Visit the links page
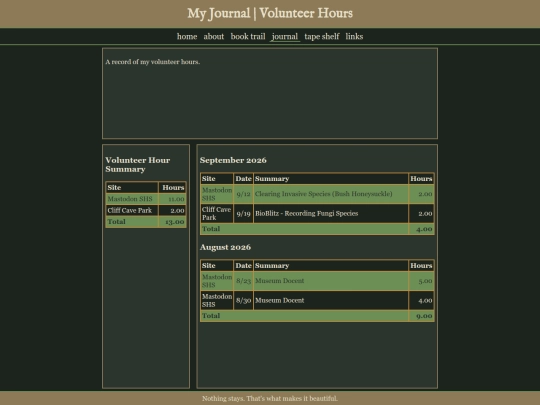 click(354, 37)
